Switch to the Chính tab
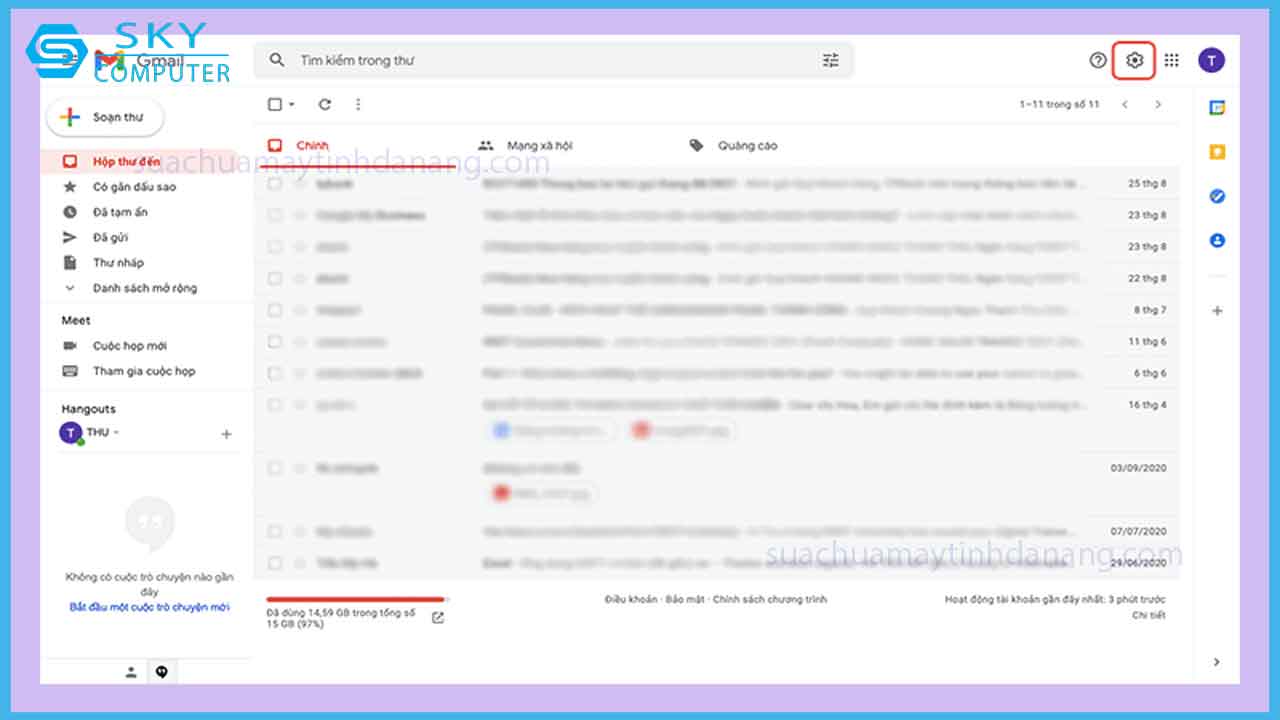This screenshot has height=720, width=1280. pyautogui.click(x=312, y=146)
